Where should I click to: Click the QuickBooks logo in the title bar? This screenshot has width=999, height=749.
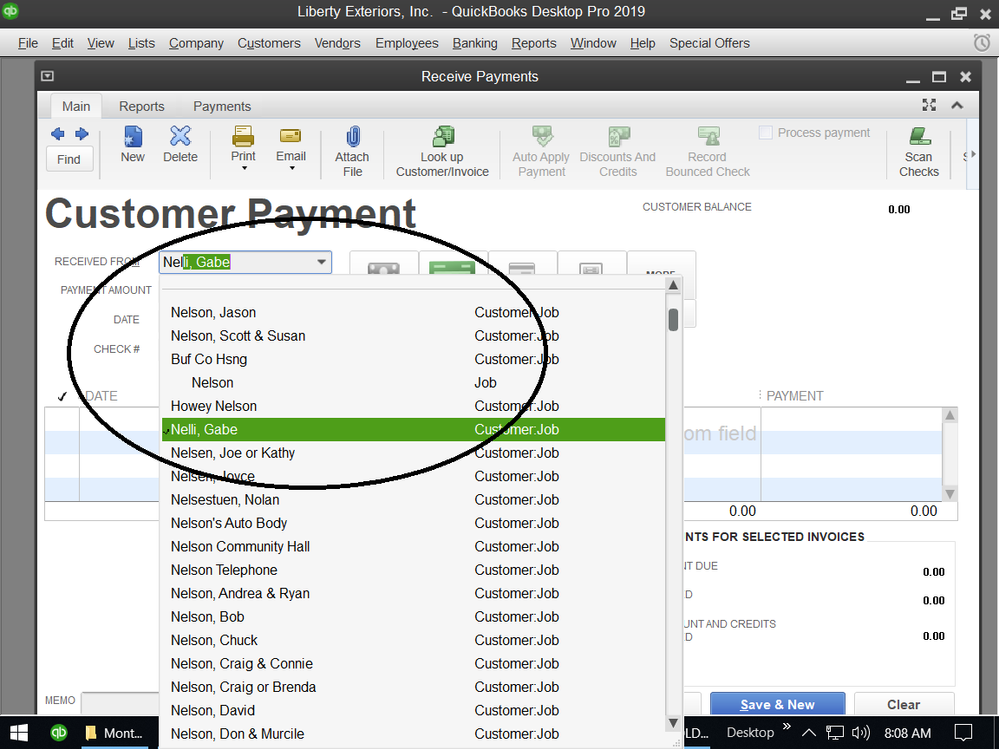10,11
